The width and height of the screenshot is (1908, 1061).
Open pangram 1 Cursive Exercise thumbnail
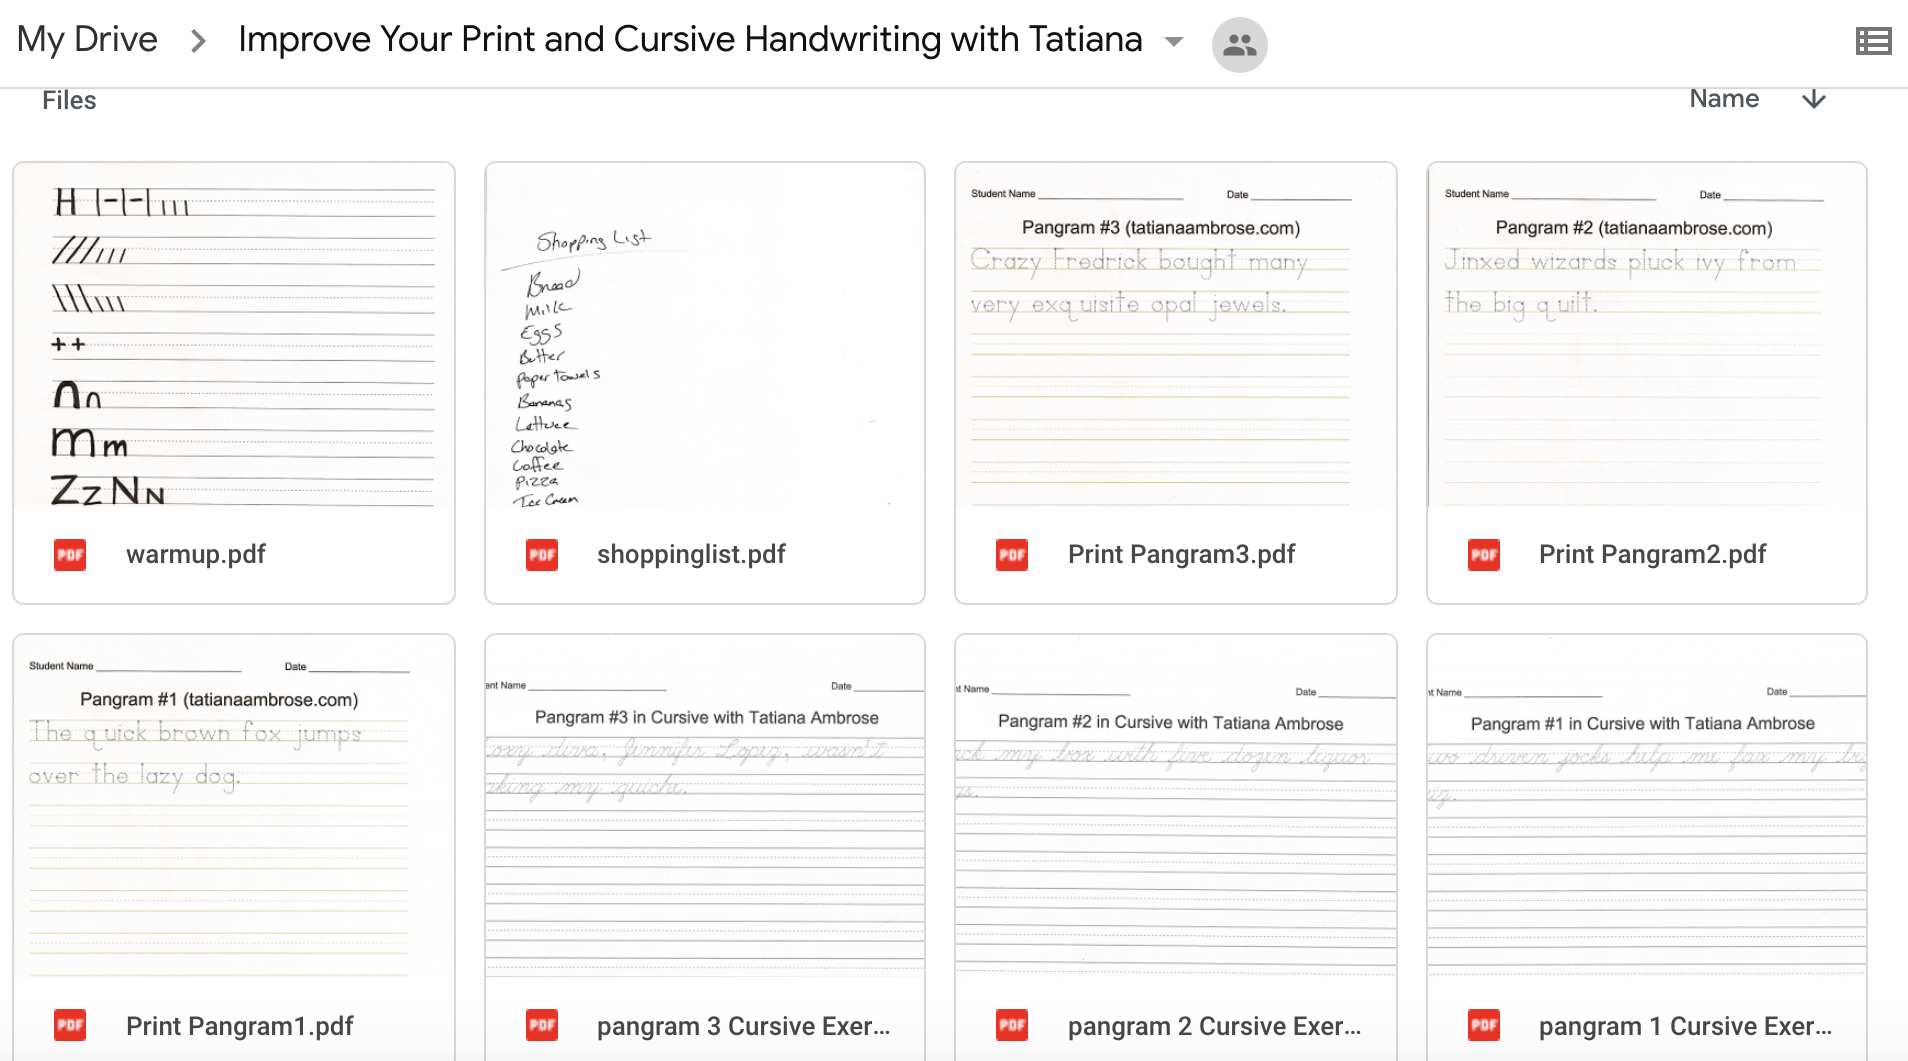(1647, 806)
